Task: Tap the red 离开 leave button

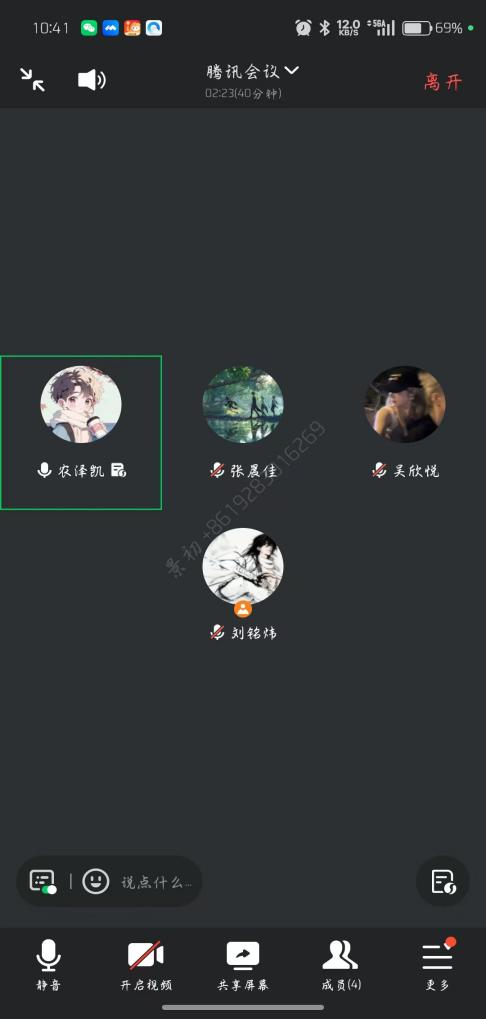Action: 443,82
